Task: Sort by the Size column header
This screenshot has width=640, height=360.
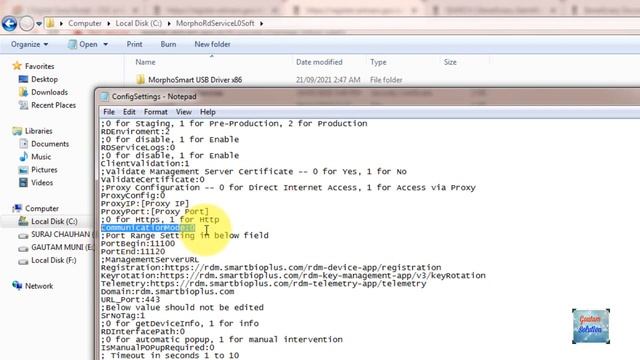Action: 450,62
